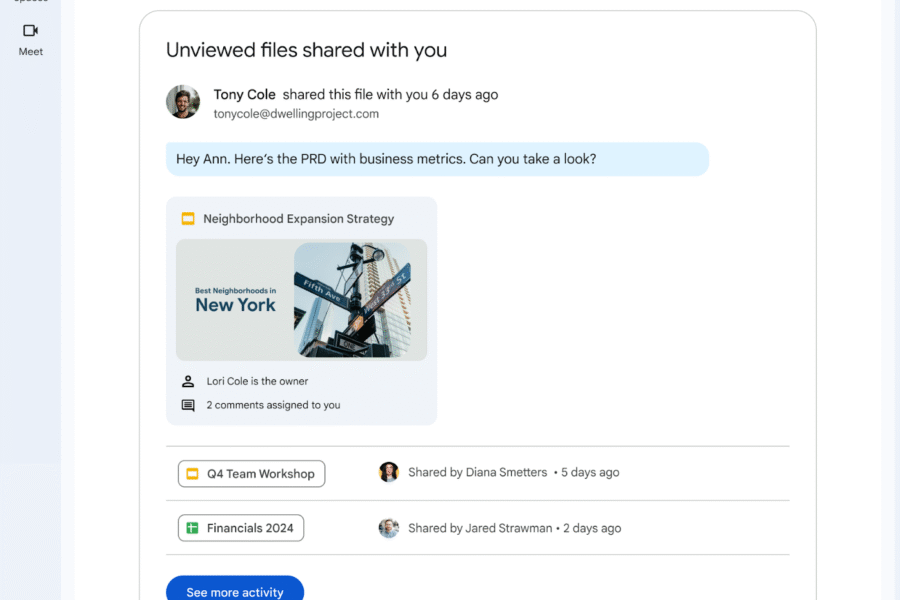This screenshot has width=900, height=600.
Task: Click the owner person icon on the file card
Action: click(188, 381)
